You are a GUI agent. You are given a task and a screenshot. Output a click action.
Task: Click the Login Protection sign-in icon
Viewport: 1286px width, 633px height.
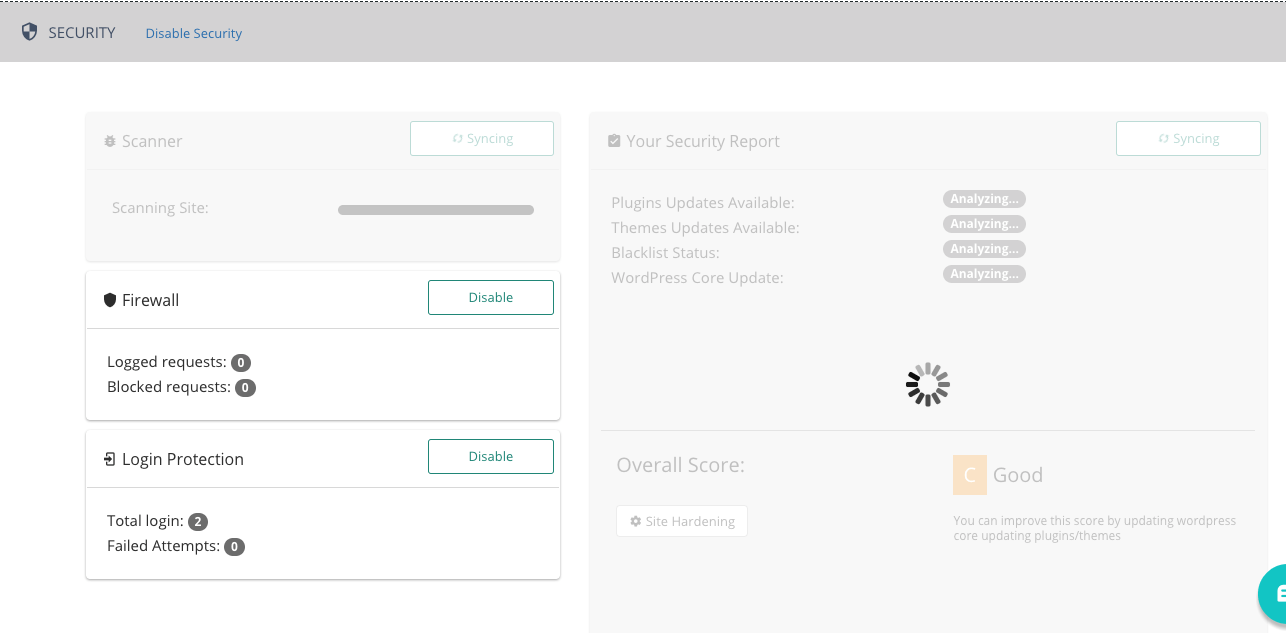click(110, 460)
